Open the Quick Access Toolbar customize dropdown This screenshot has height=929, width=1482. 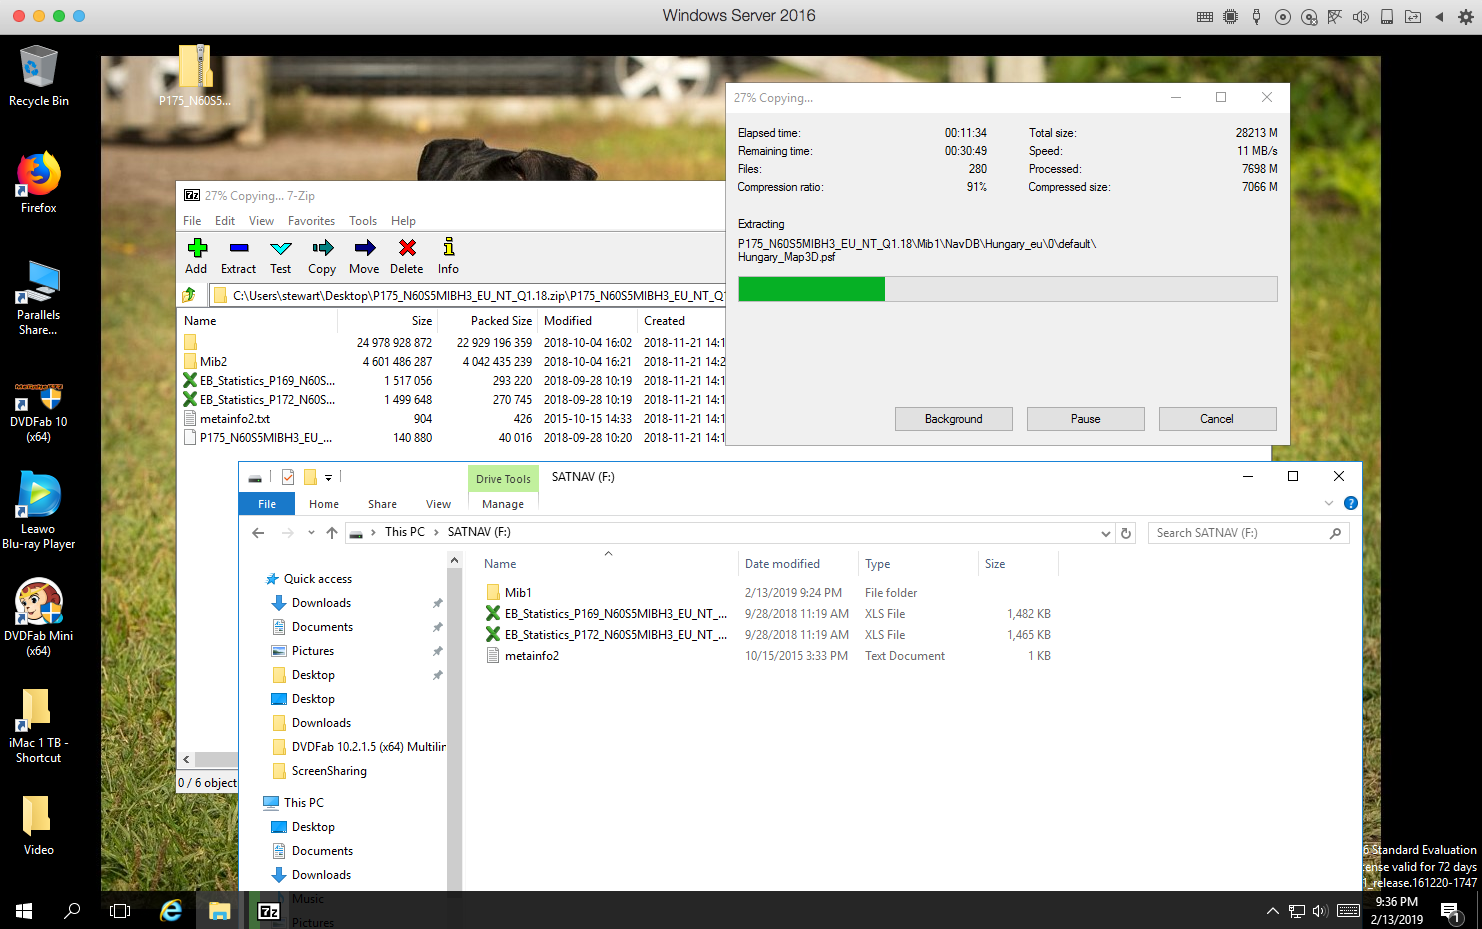click(328, 478)
